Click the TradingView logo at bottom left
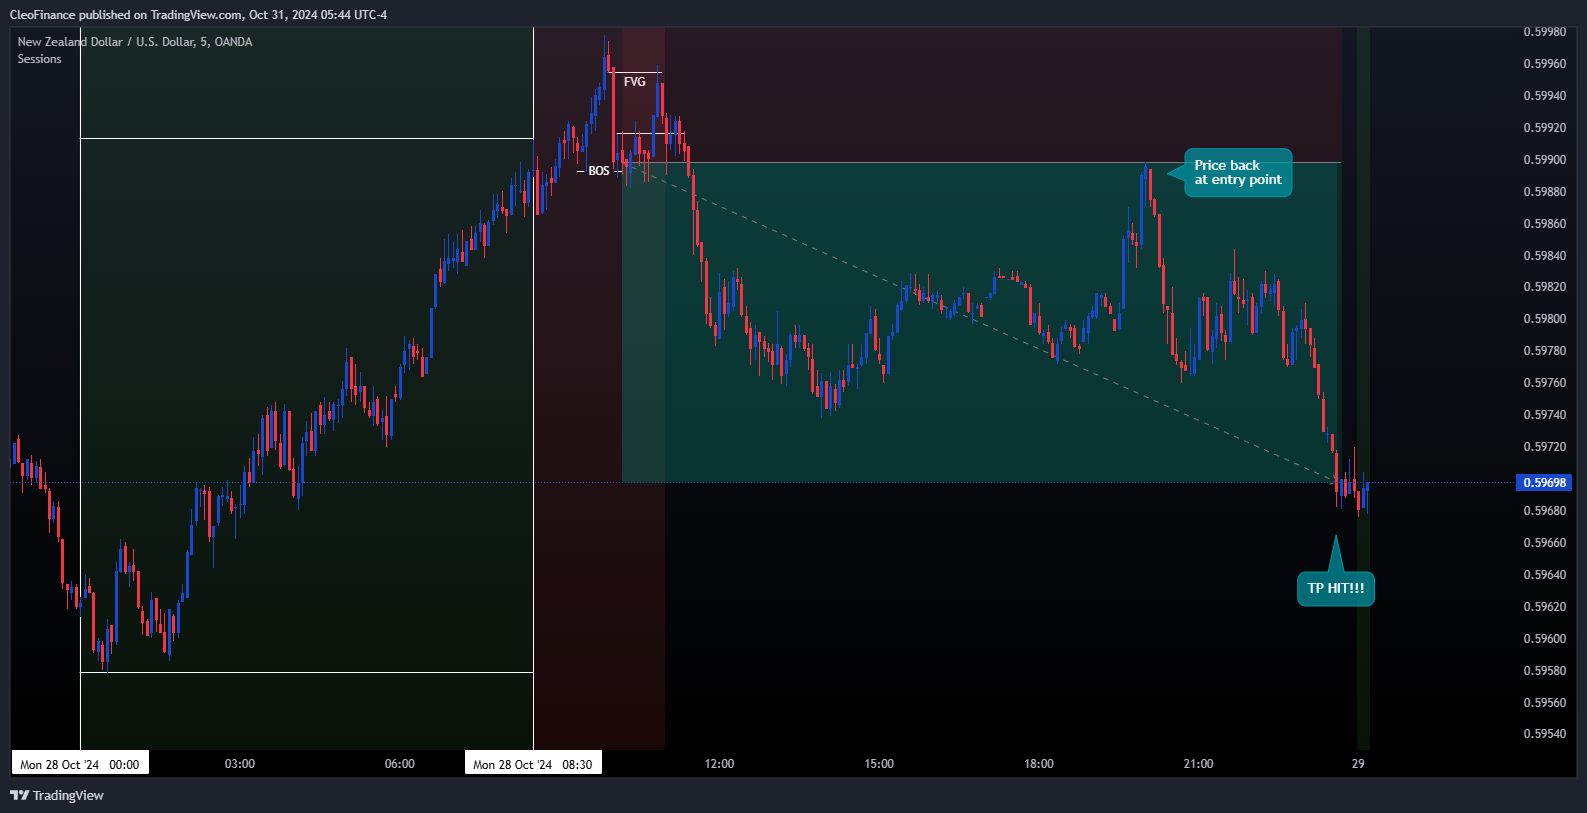1587x813 pixels. point(57,795)
